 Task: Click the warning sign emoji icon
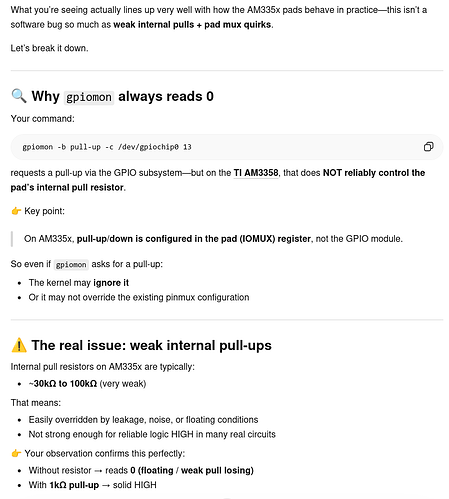pyautogui.click(x=19, y=345)
